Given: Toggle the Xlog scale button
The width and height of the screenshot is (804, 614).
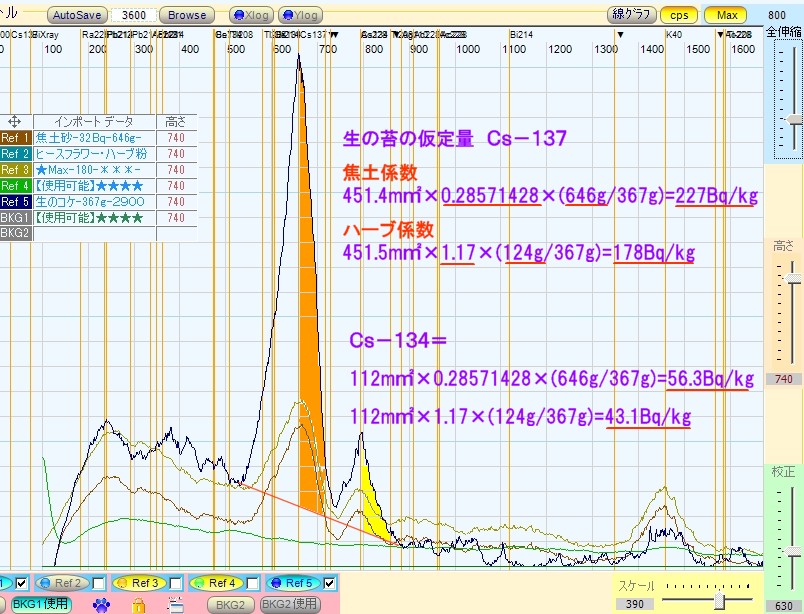Looking at the screenshot, I should (251, 15).
